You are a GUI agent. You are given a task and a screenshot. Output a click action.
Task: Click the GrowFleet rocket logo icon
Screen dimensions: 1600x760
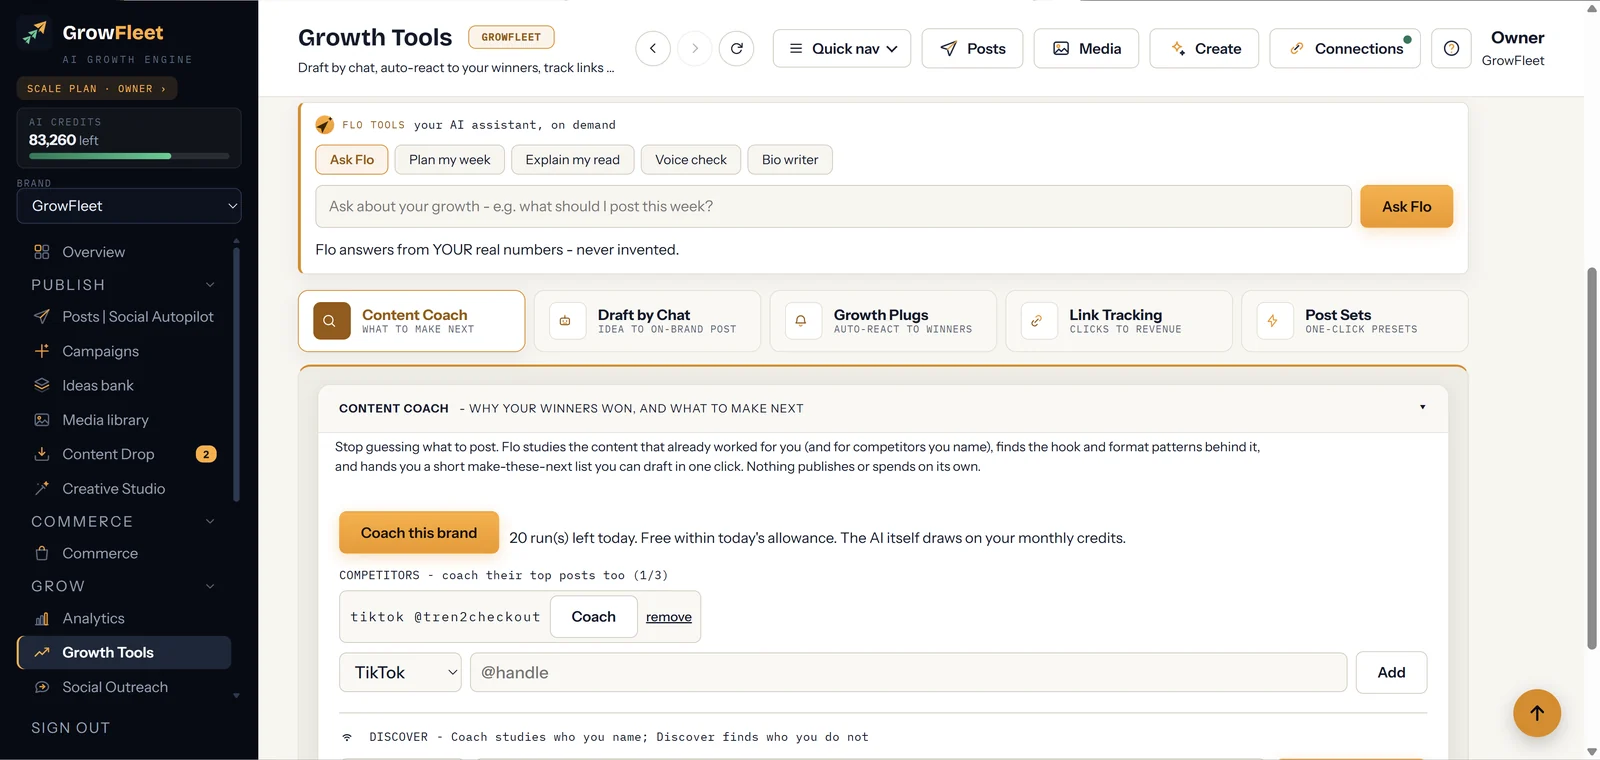pos(34,34)
